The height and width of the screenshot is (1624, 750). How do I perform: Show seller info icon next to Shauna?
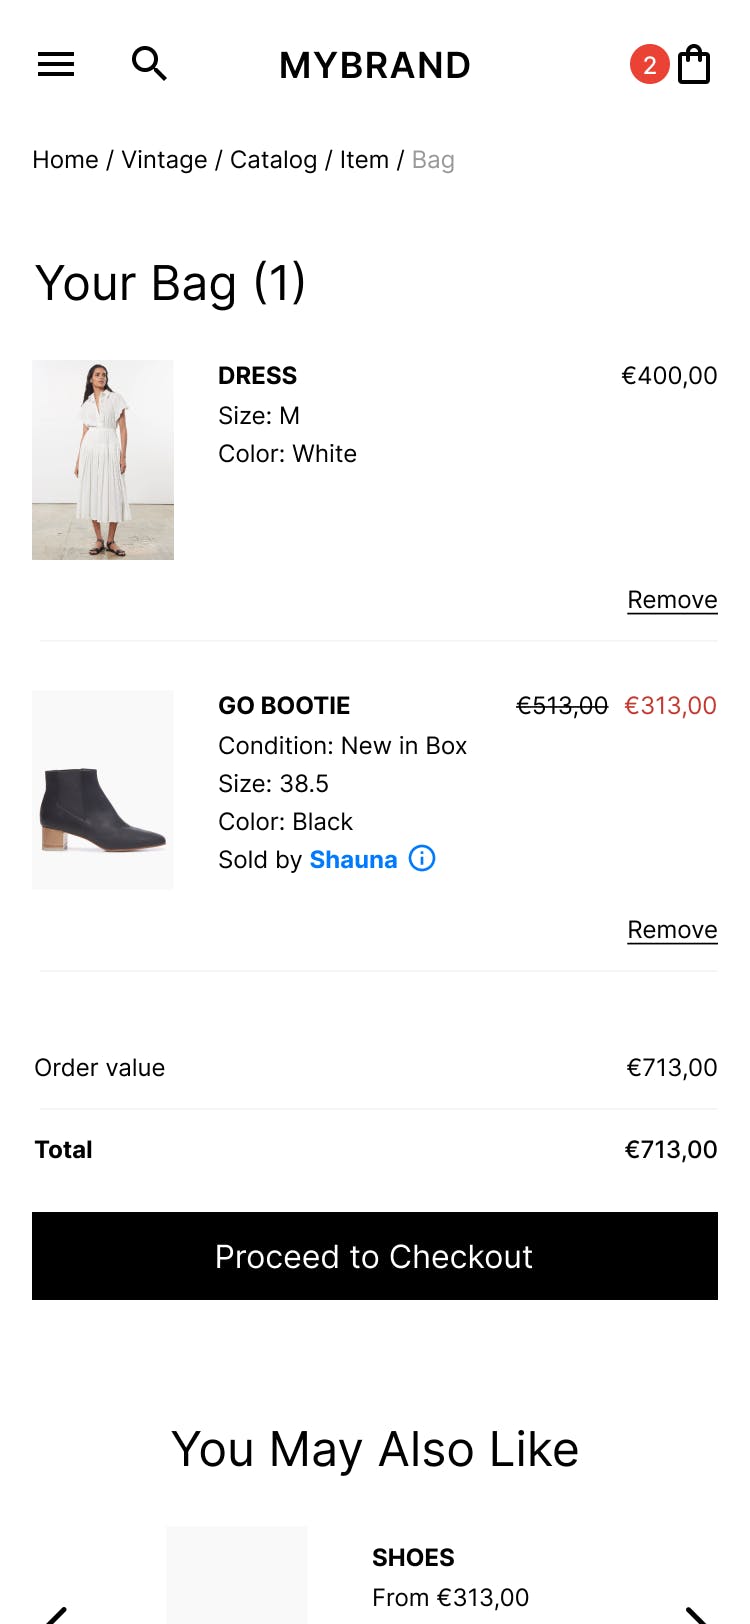click(x=422, y=859)
